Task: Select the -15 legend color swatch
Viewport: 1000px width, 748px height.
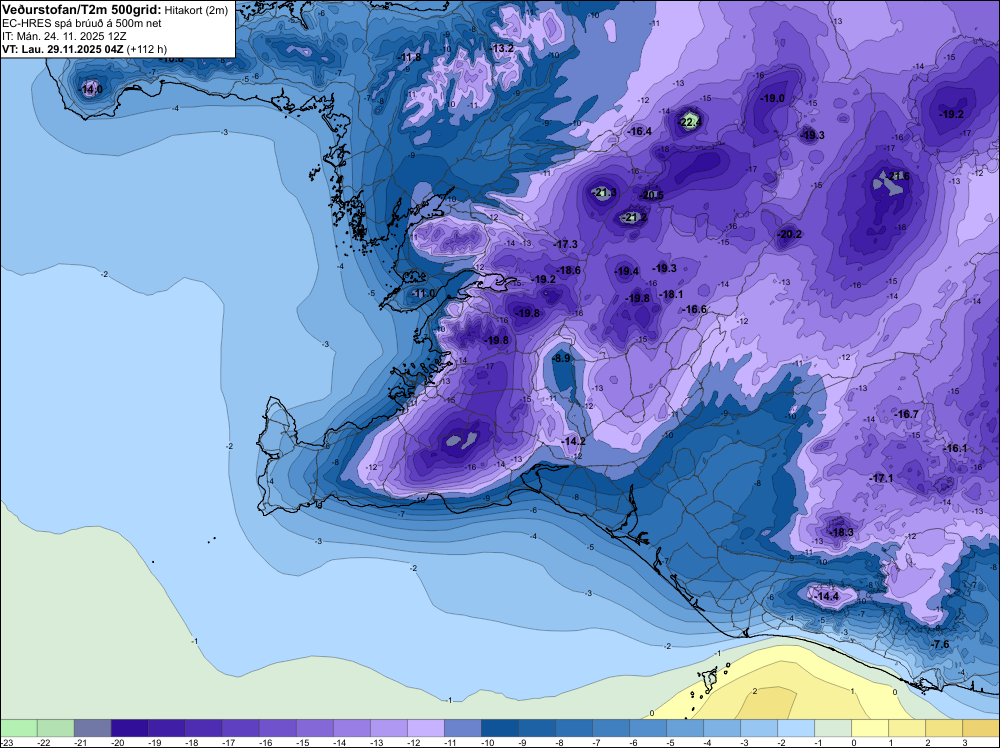Action: point(314,728)
